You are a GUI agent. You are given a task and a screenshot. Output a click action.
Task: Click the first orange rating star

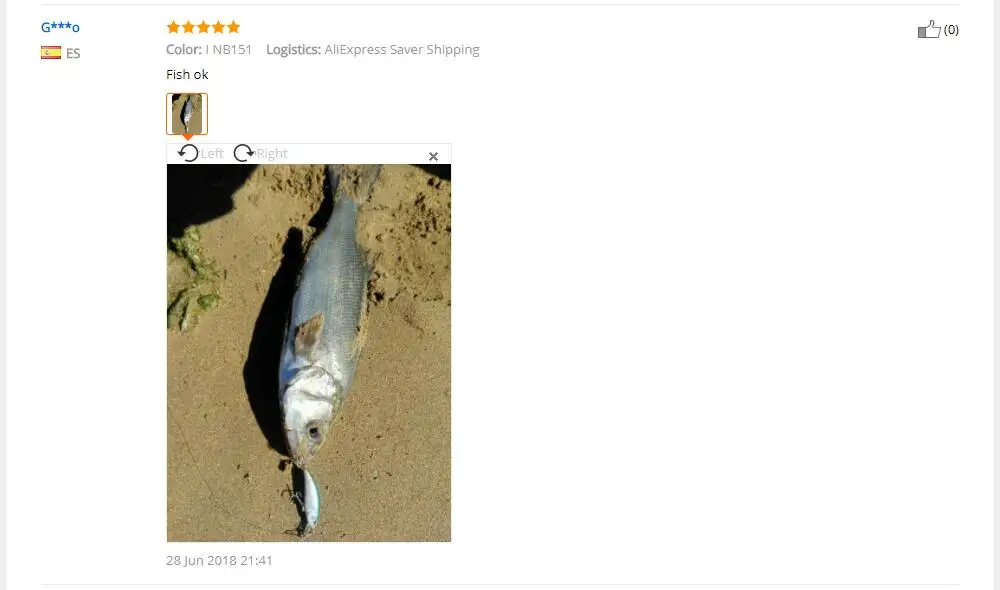pyautogui.click(x=173, y=27)
